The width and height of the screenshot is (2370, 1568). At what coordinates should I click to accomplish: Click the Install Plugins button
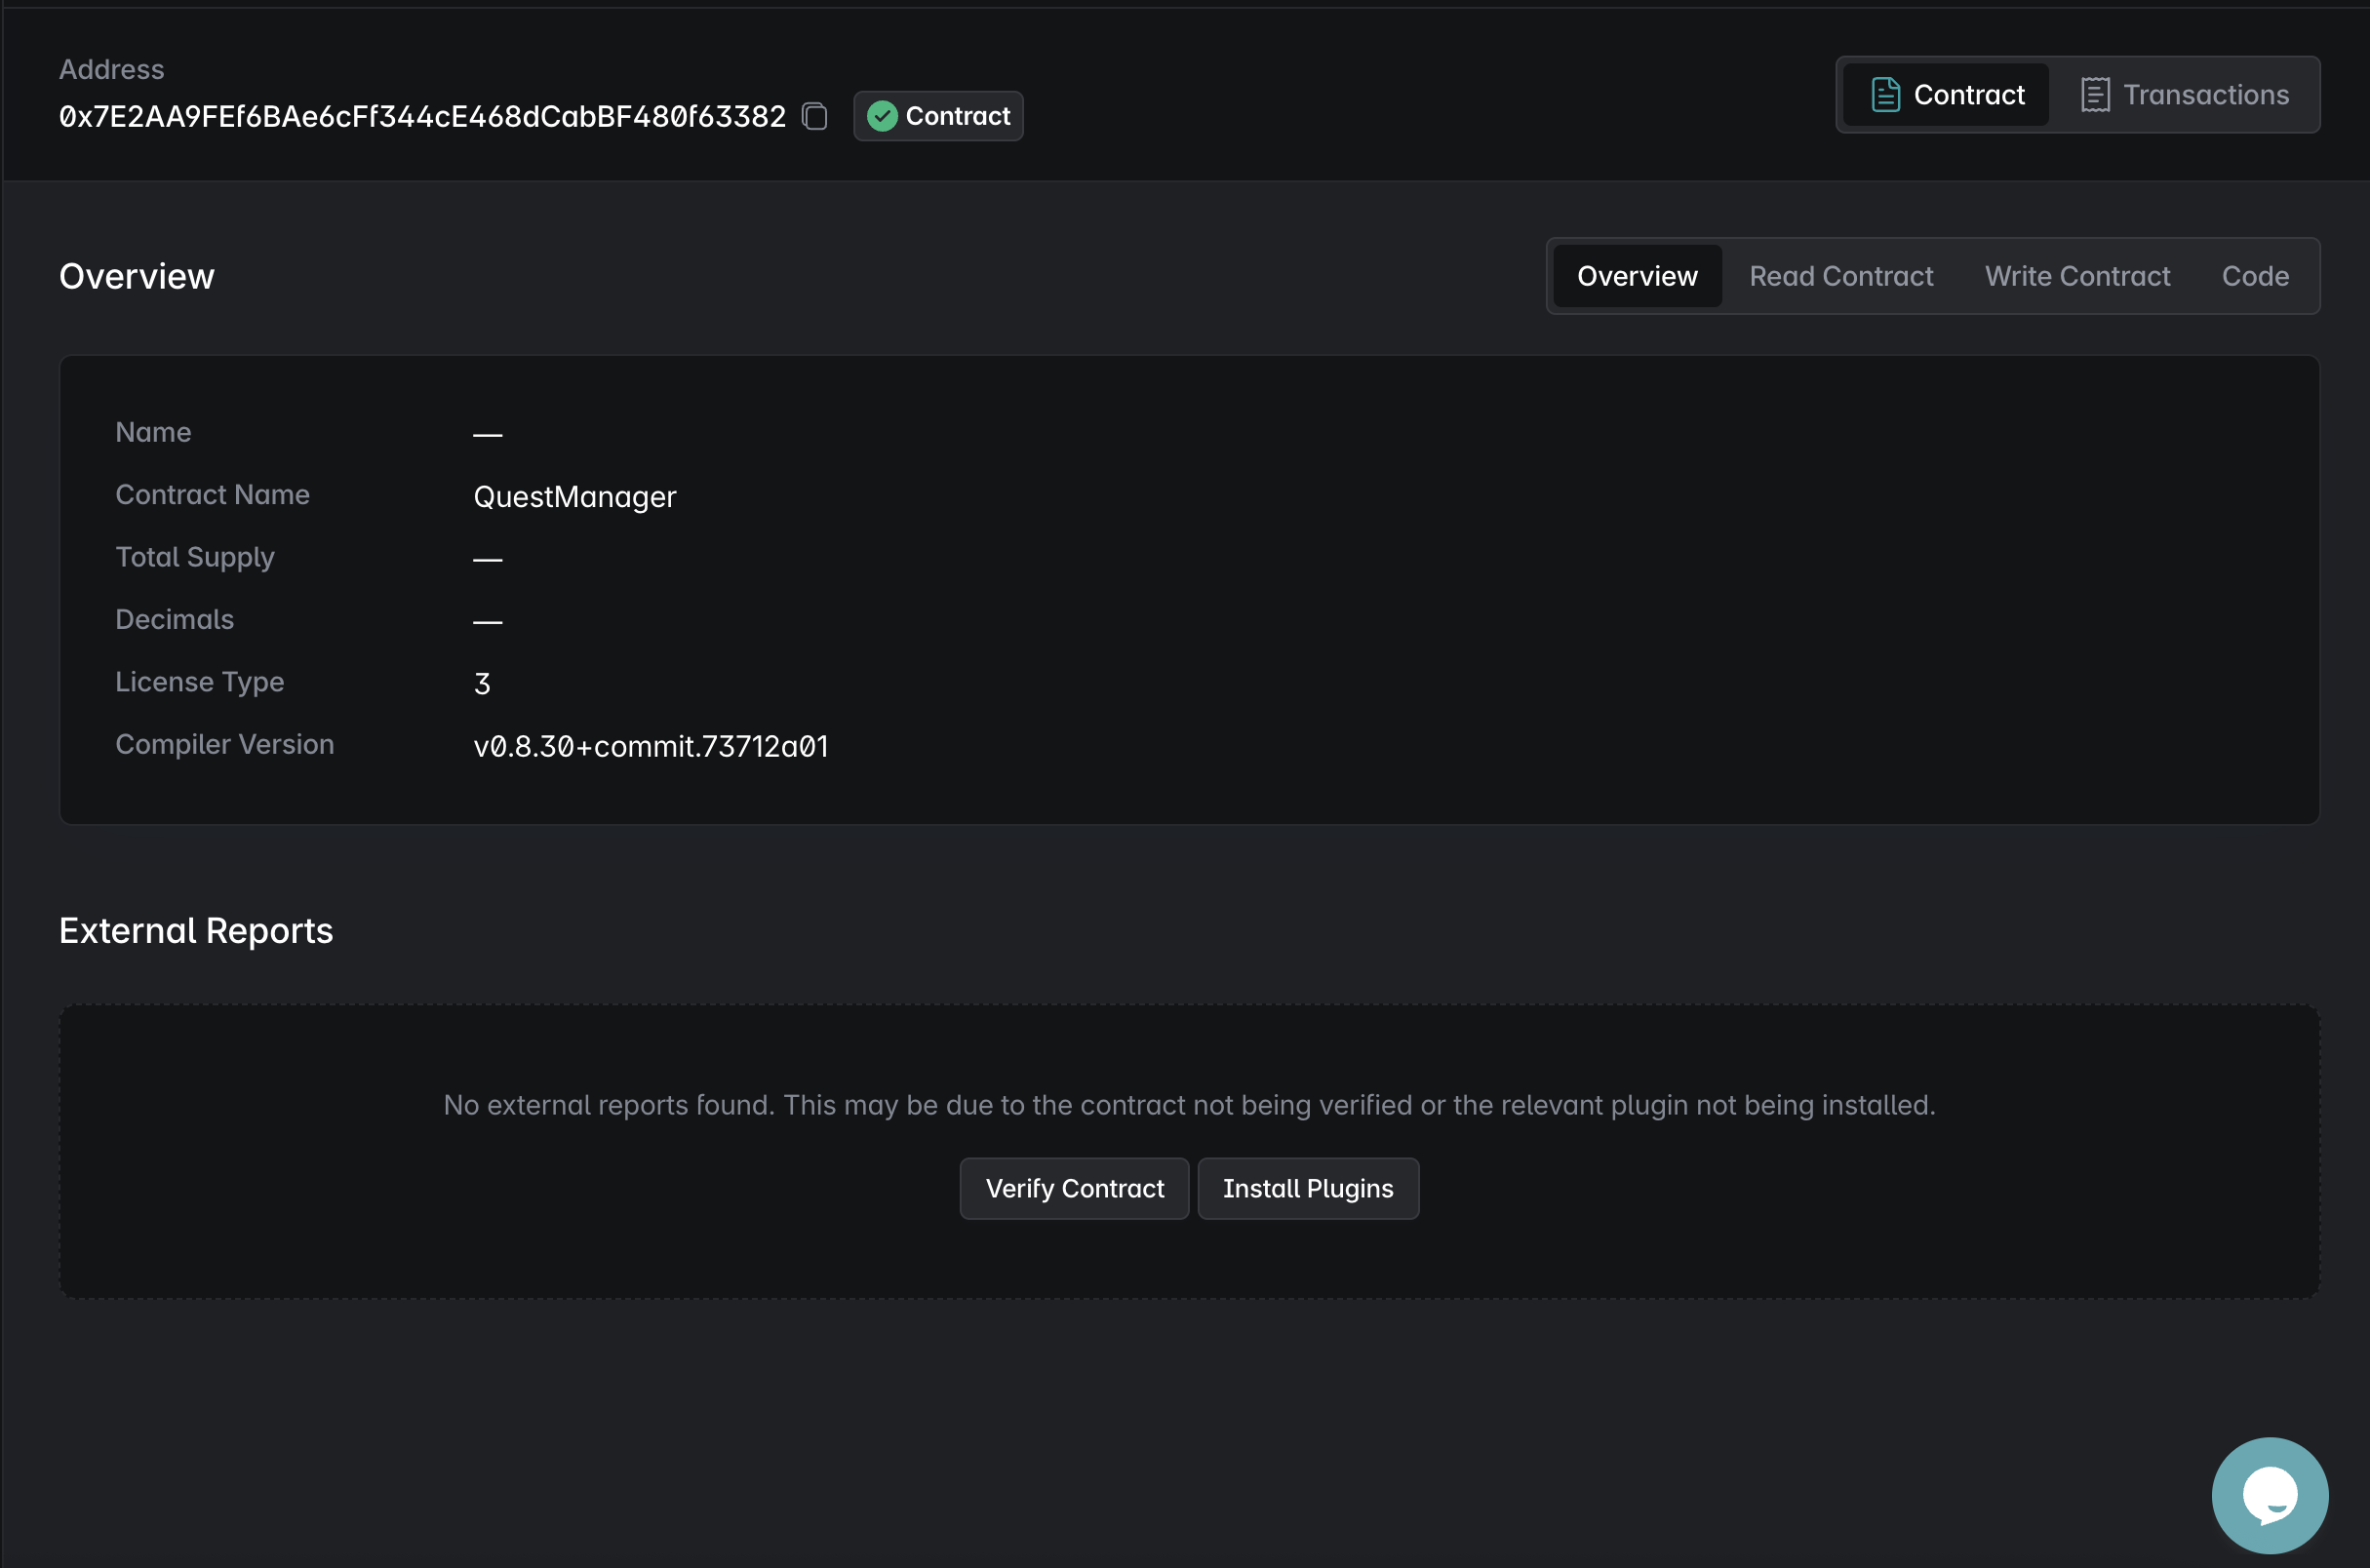pos(1308,1188)
